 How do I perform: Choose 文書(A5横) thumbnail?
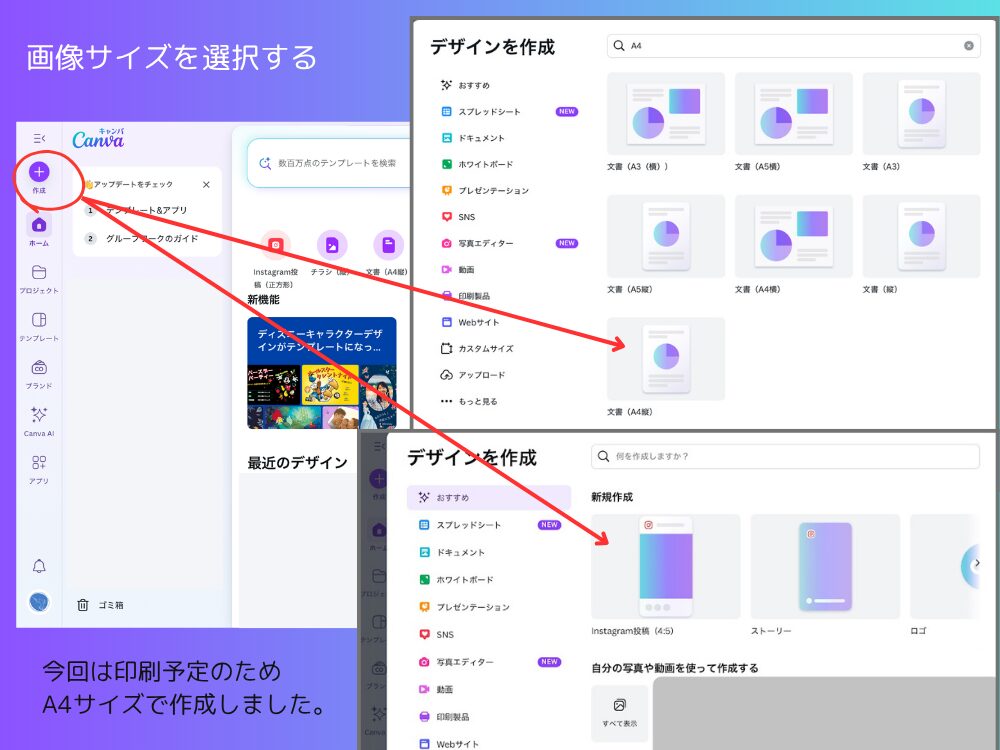793,114
